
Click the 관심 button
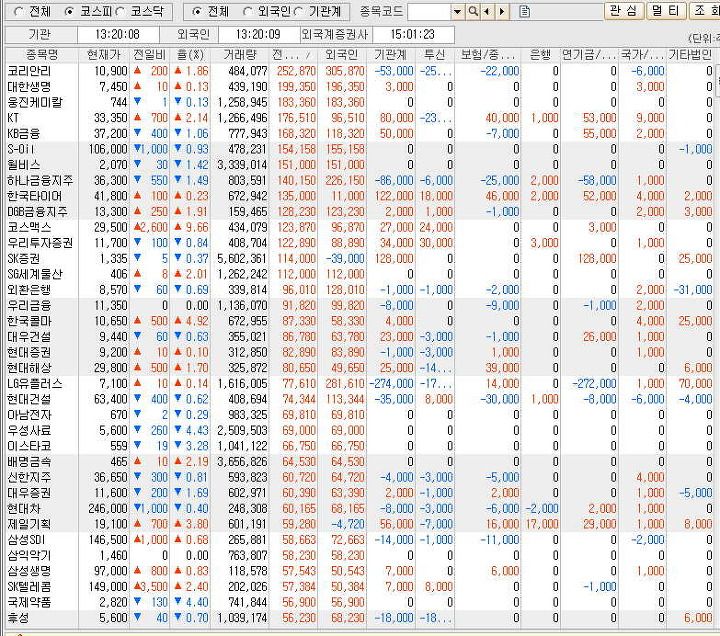tap(624, 11)
